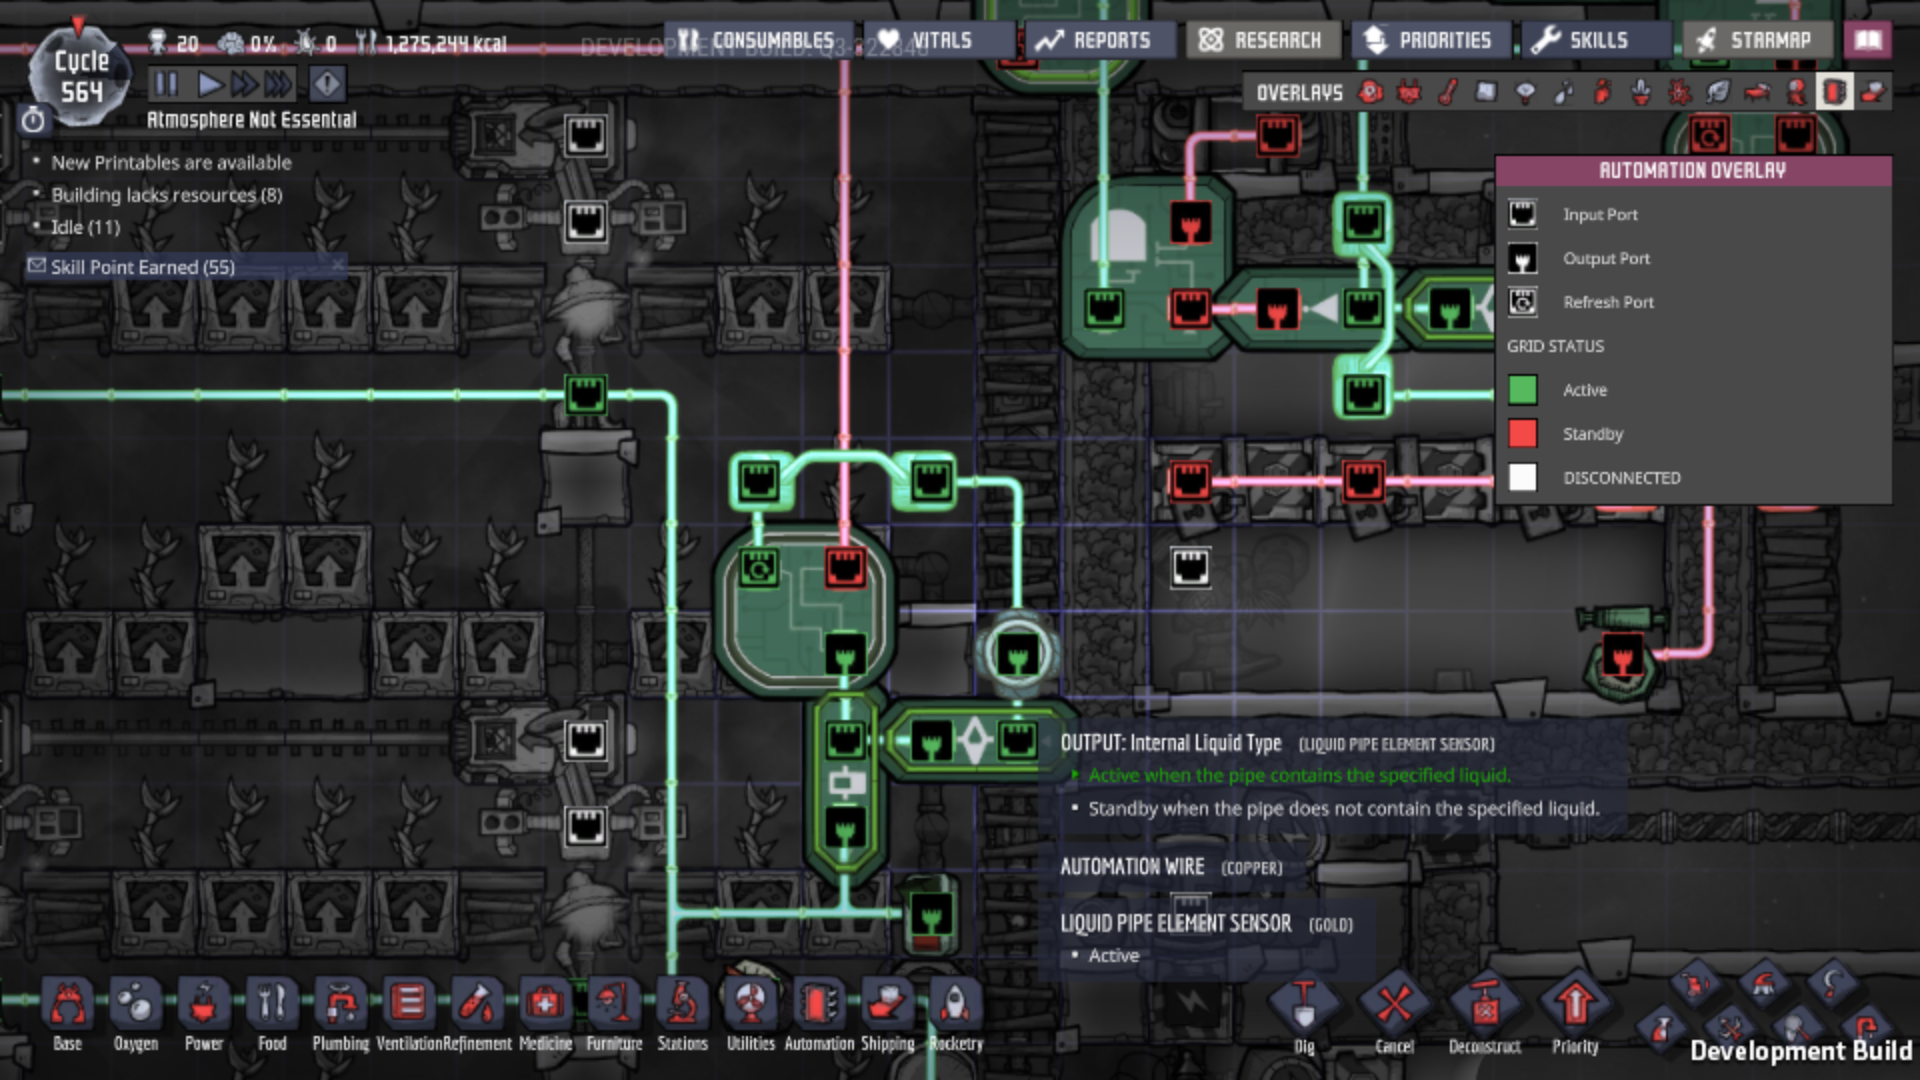Open the Germs overlay

coord(1680,92)
